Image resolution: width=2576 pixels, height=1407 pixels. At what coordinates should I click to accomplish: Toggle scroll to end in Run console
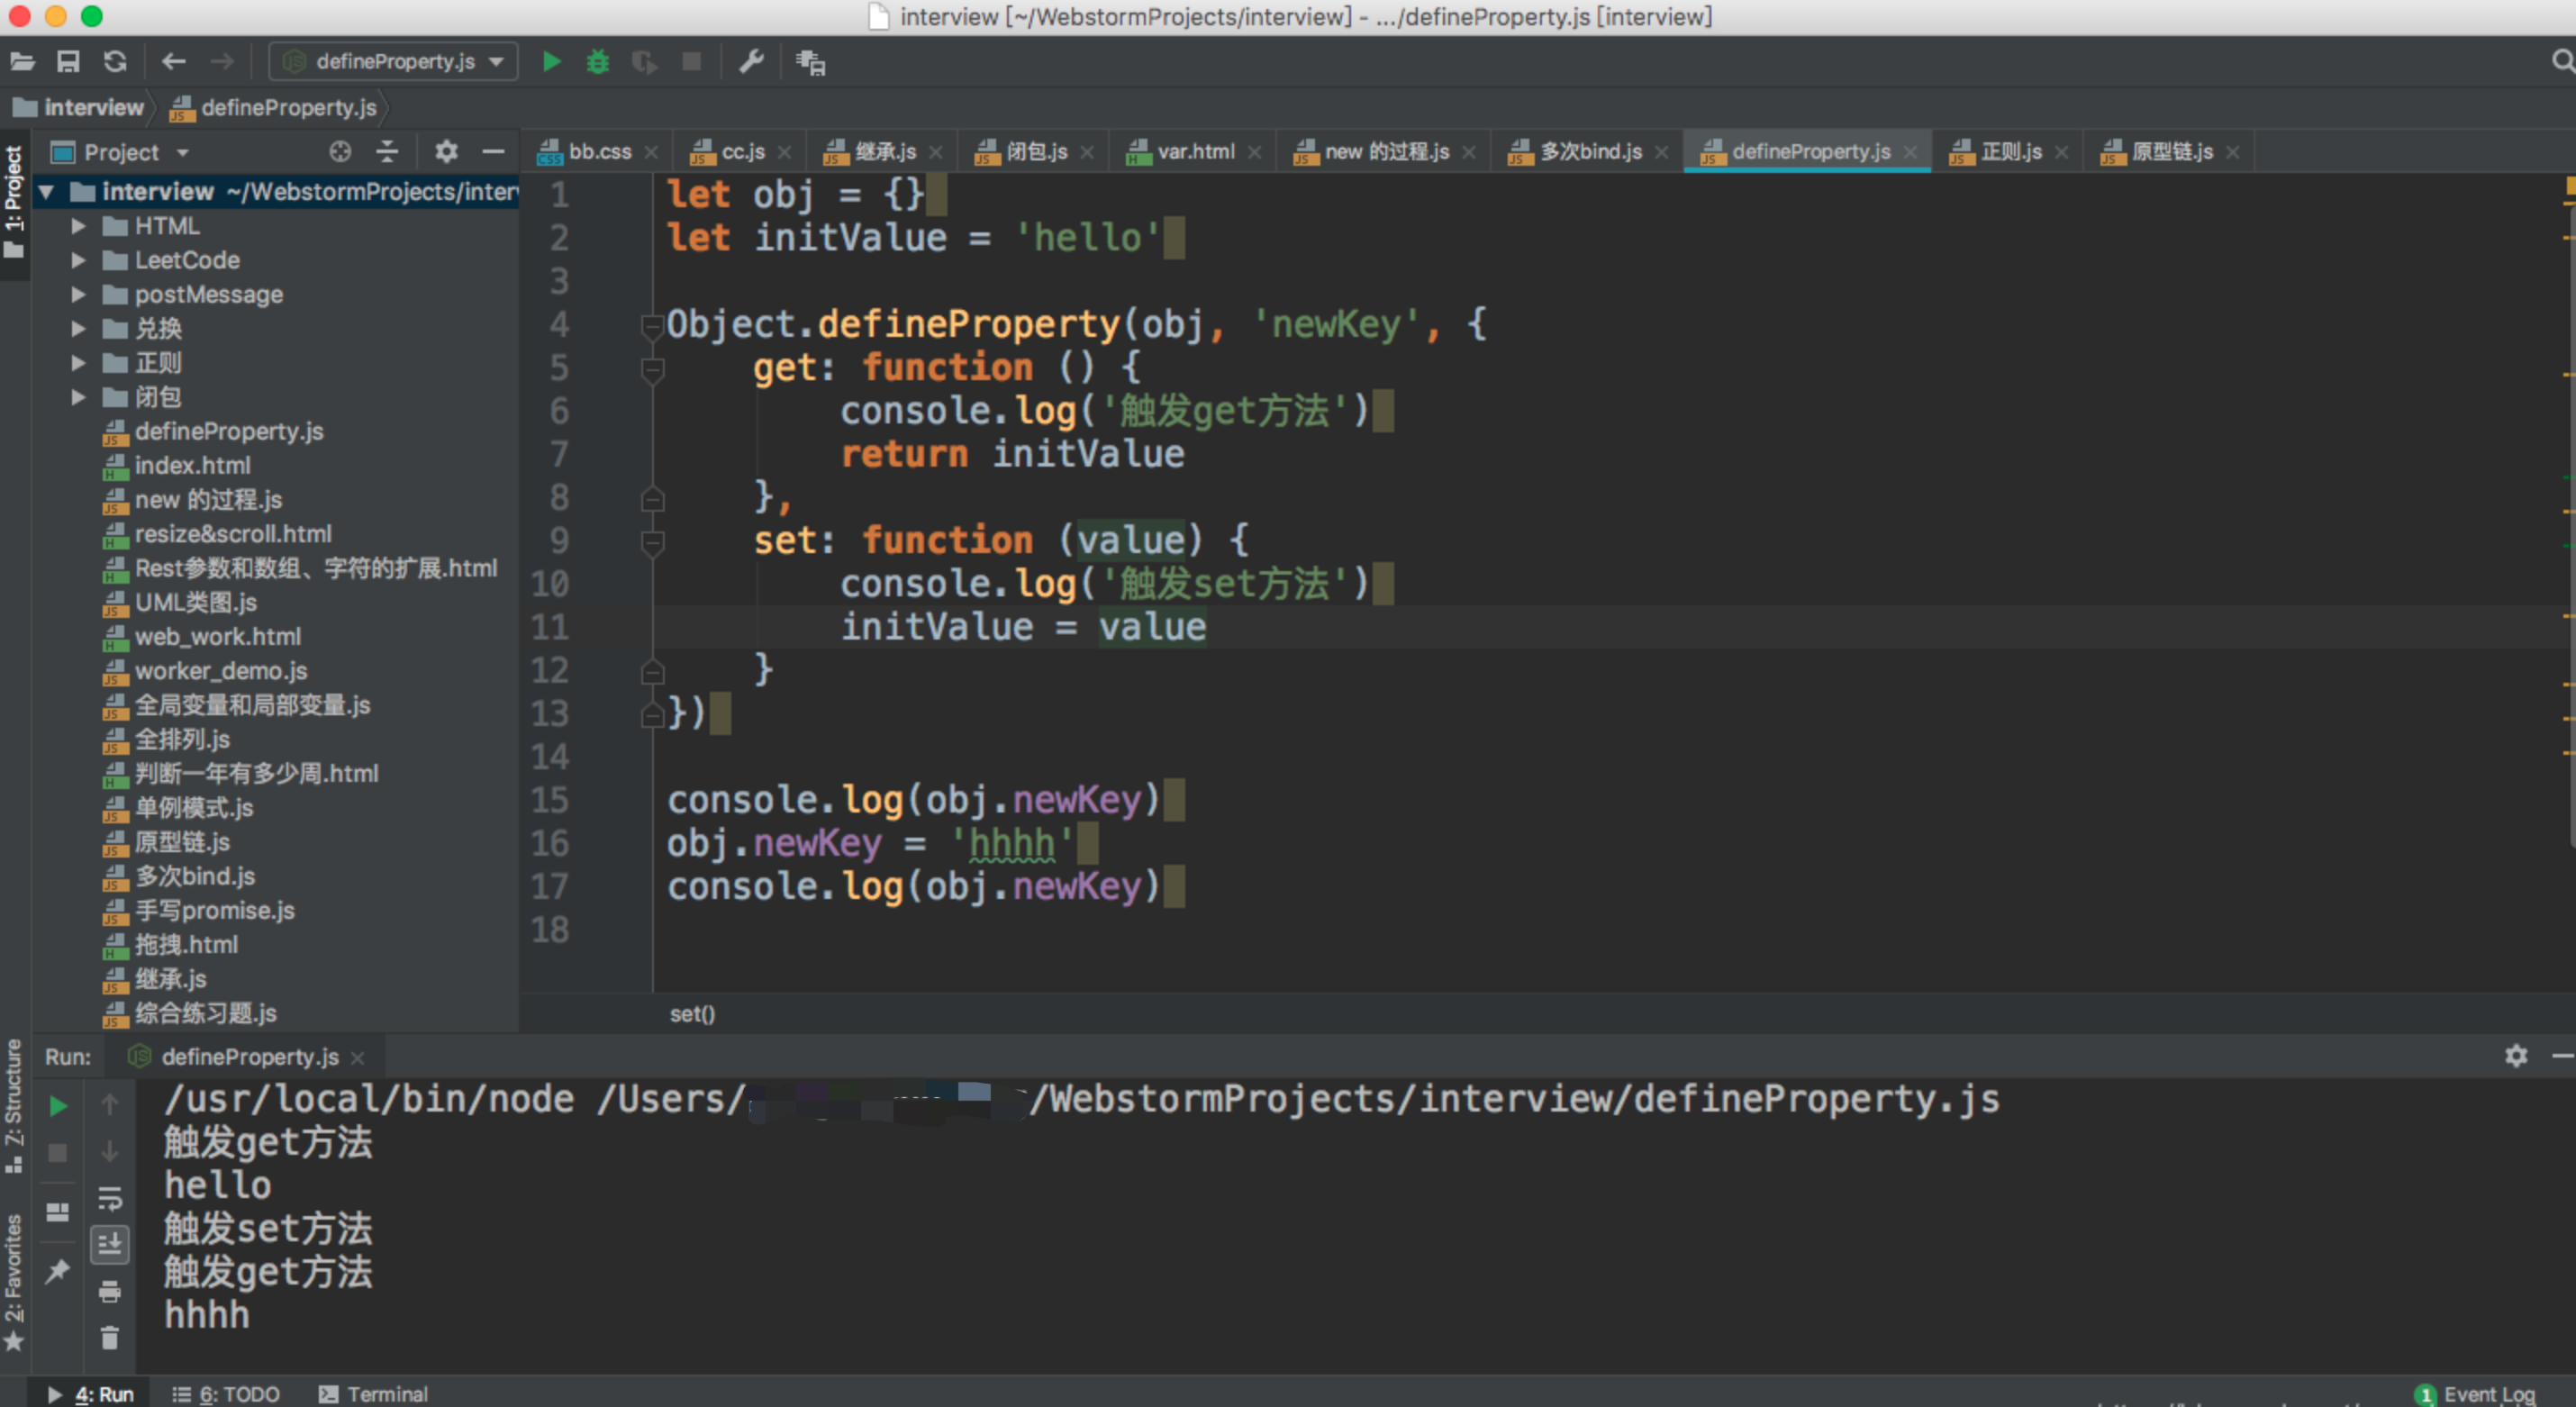(x=110, y=1245)
